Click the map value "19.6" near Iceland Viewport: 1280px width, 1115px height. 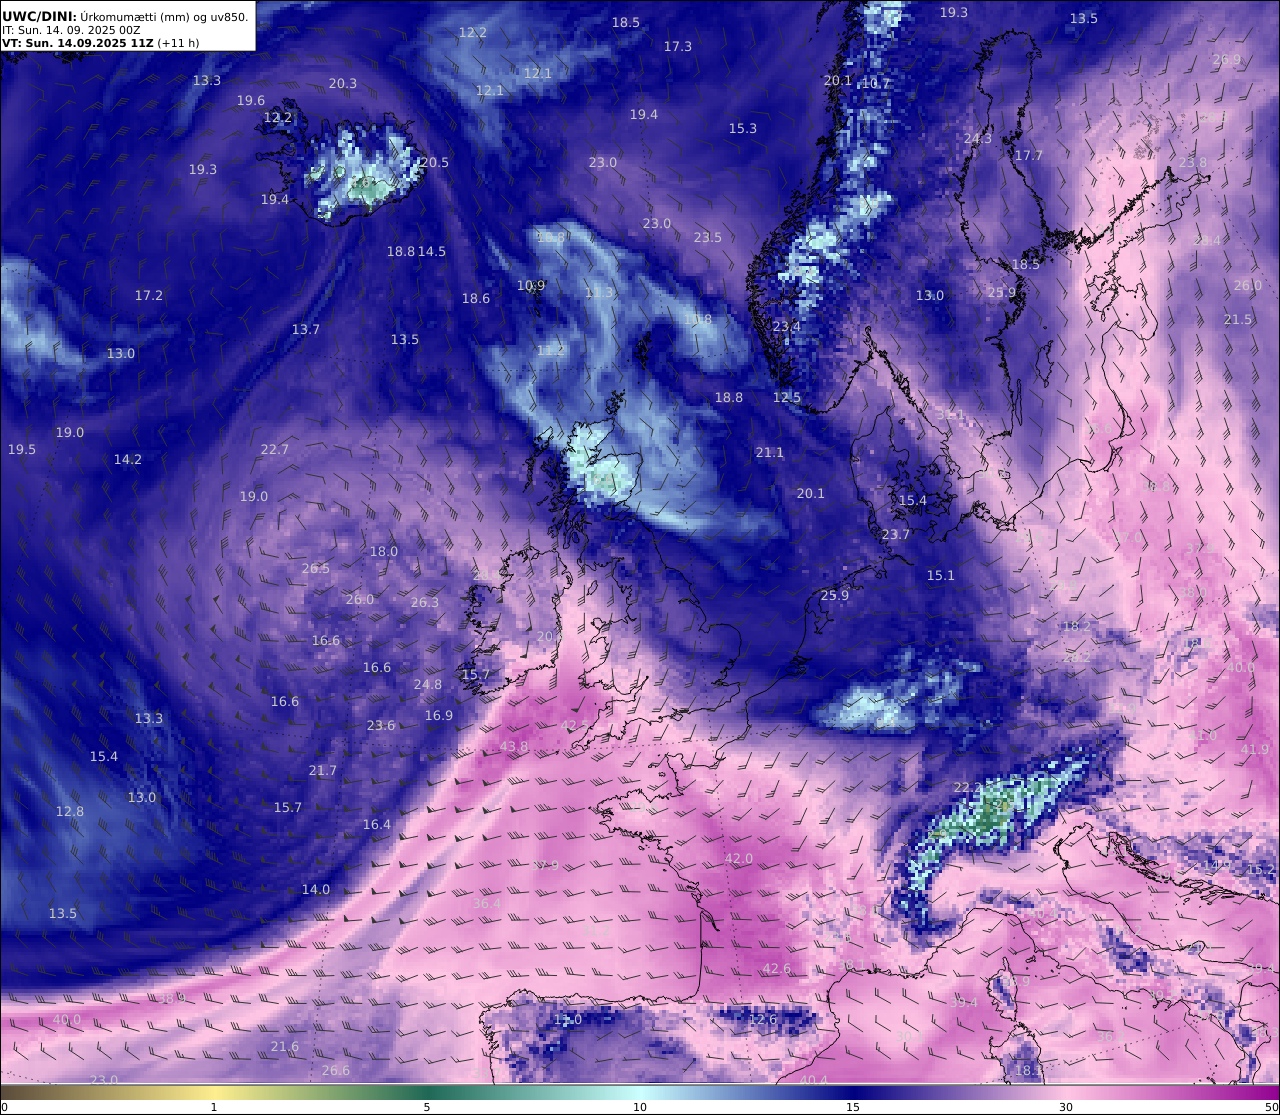(251, 101)
